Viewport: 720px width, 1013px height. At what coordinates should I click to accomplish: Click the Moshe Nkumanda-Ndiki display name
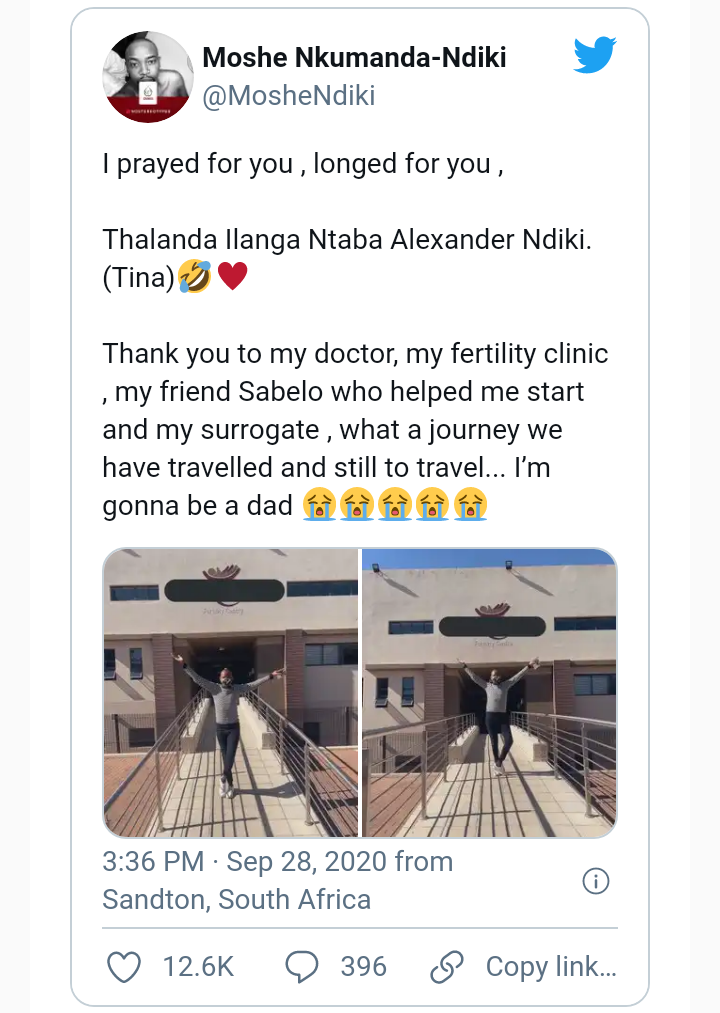[x=354, y=58]
